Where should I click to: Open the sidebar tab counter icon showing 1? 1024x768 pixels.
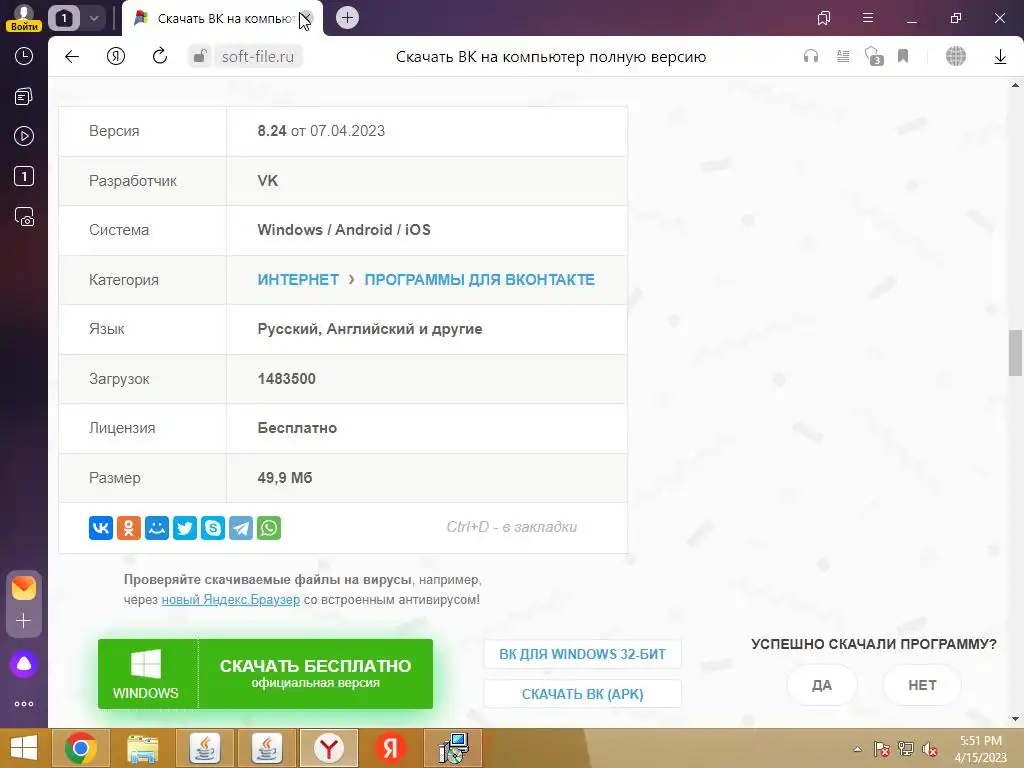click(x=24, y=176)
